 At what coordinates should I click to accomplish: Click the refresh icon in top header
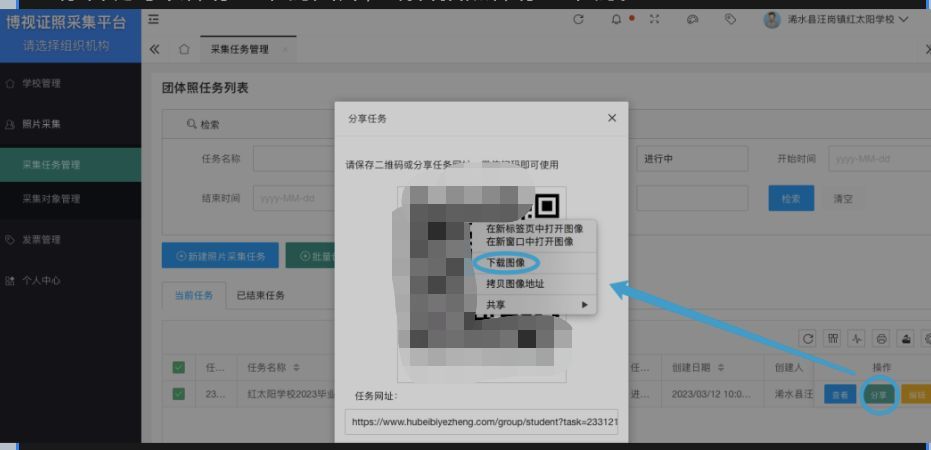point(578,20)
